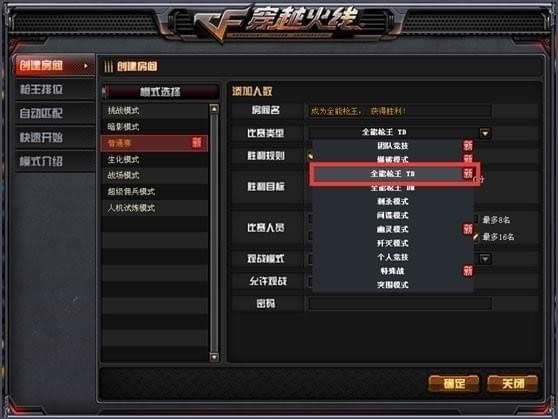Click the 新 badge beside 特殊战 option

pos(468,271)
